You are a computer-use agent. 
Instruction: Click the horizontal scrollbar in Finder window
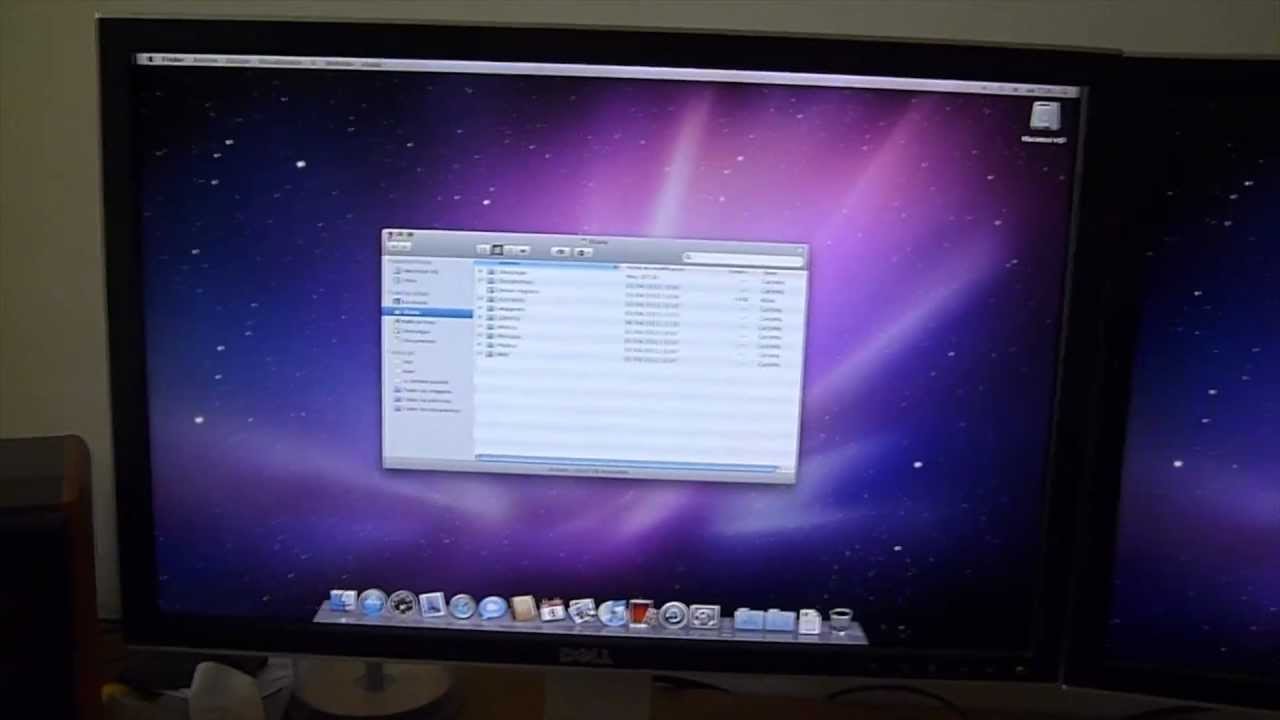pos(627,461)
